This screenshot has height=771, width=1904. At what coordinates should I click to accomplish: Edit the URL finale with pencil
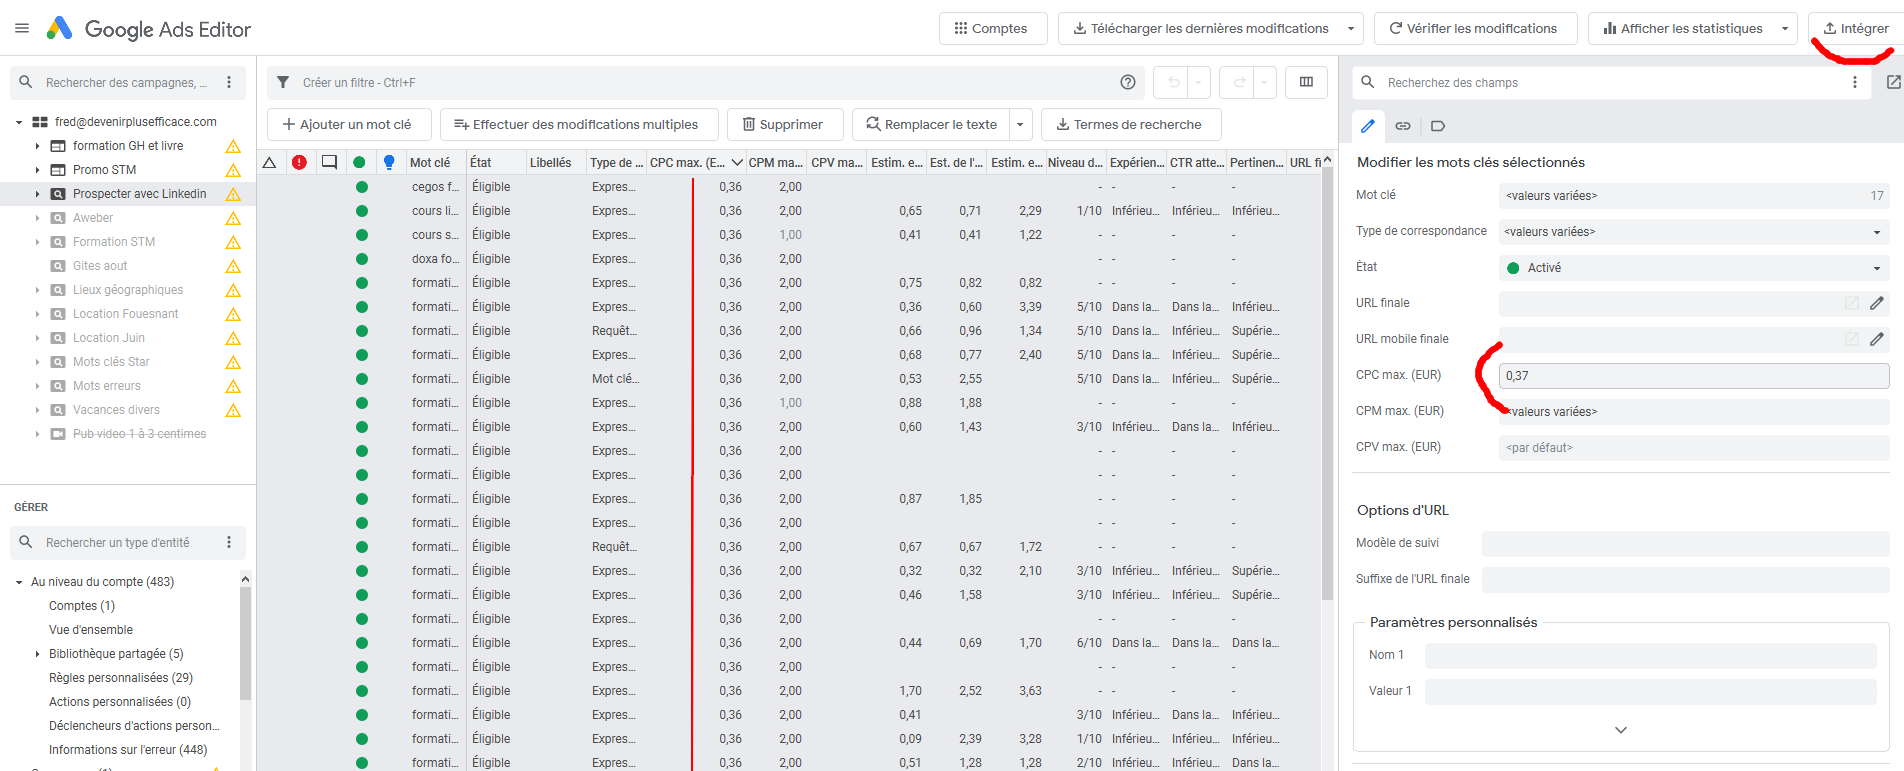pos(1877,303)
